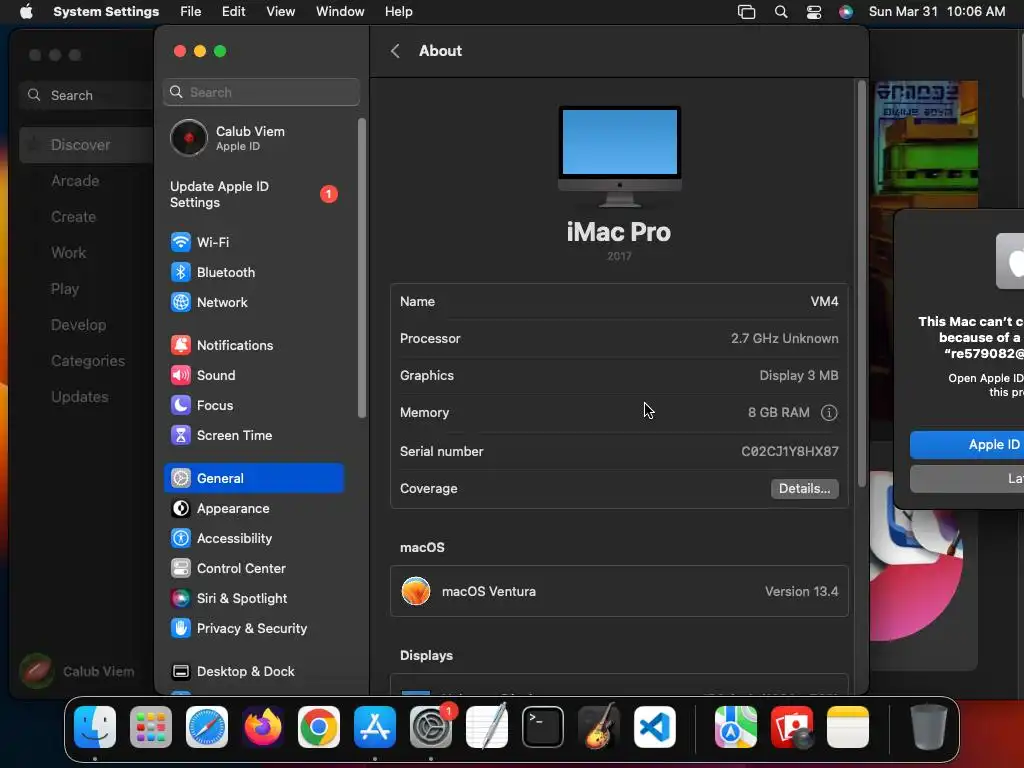The image size is (1024, 768).
Task: Open Notifications bell icon
Action: point(181,345)
